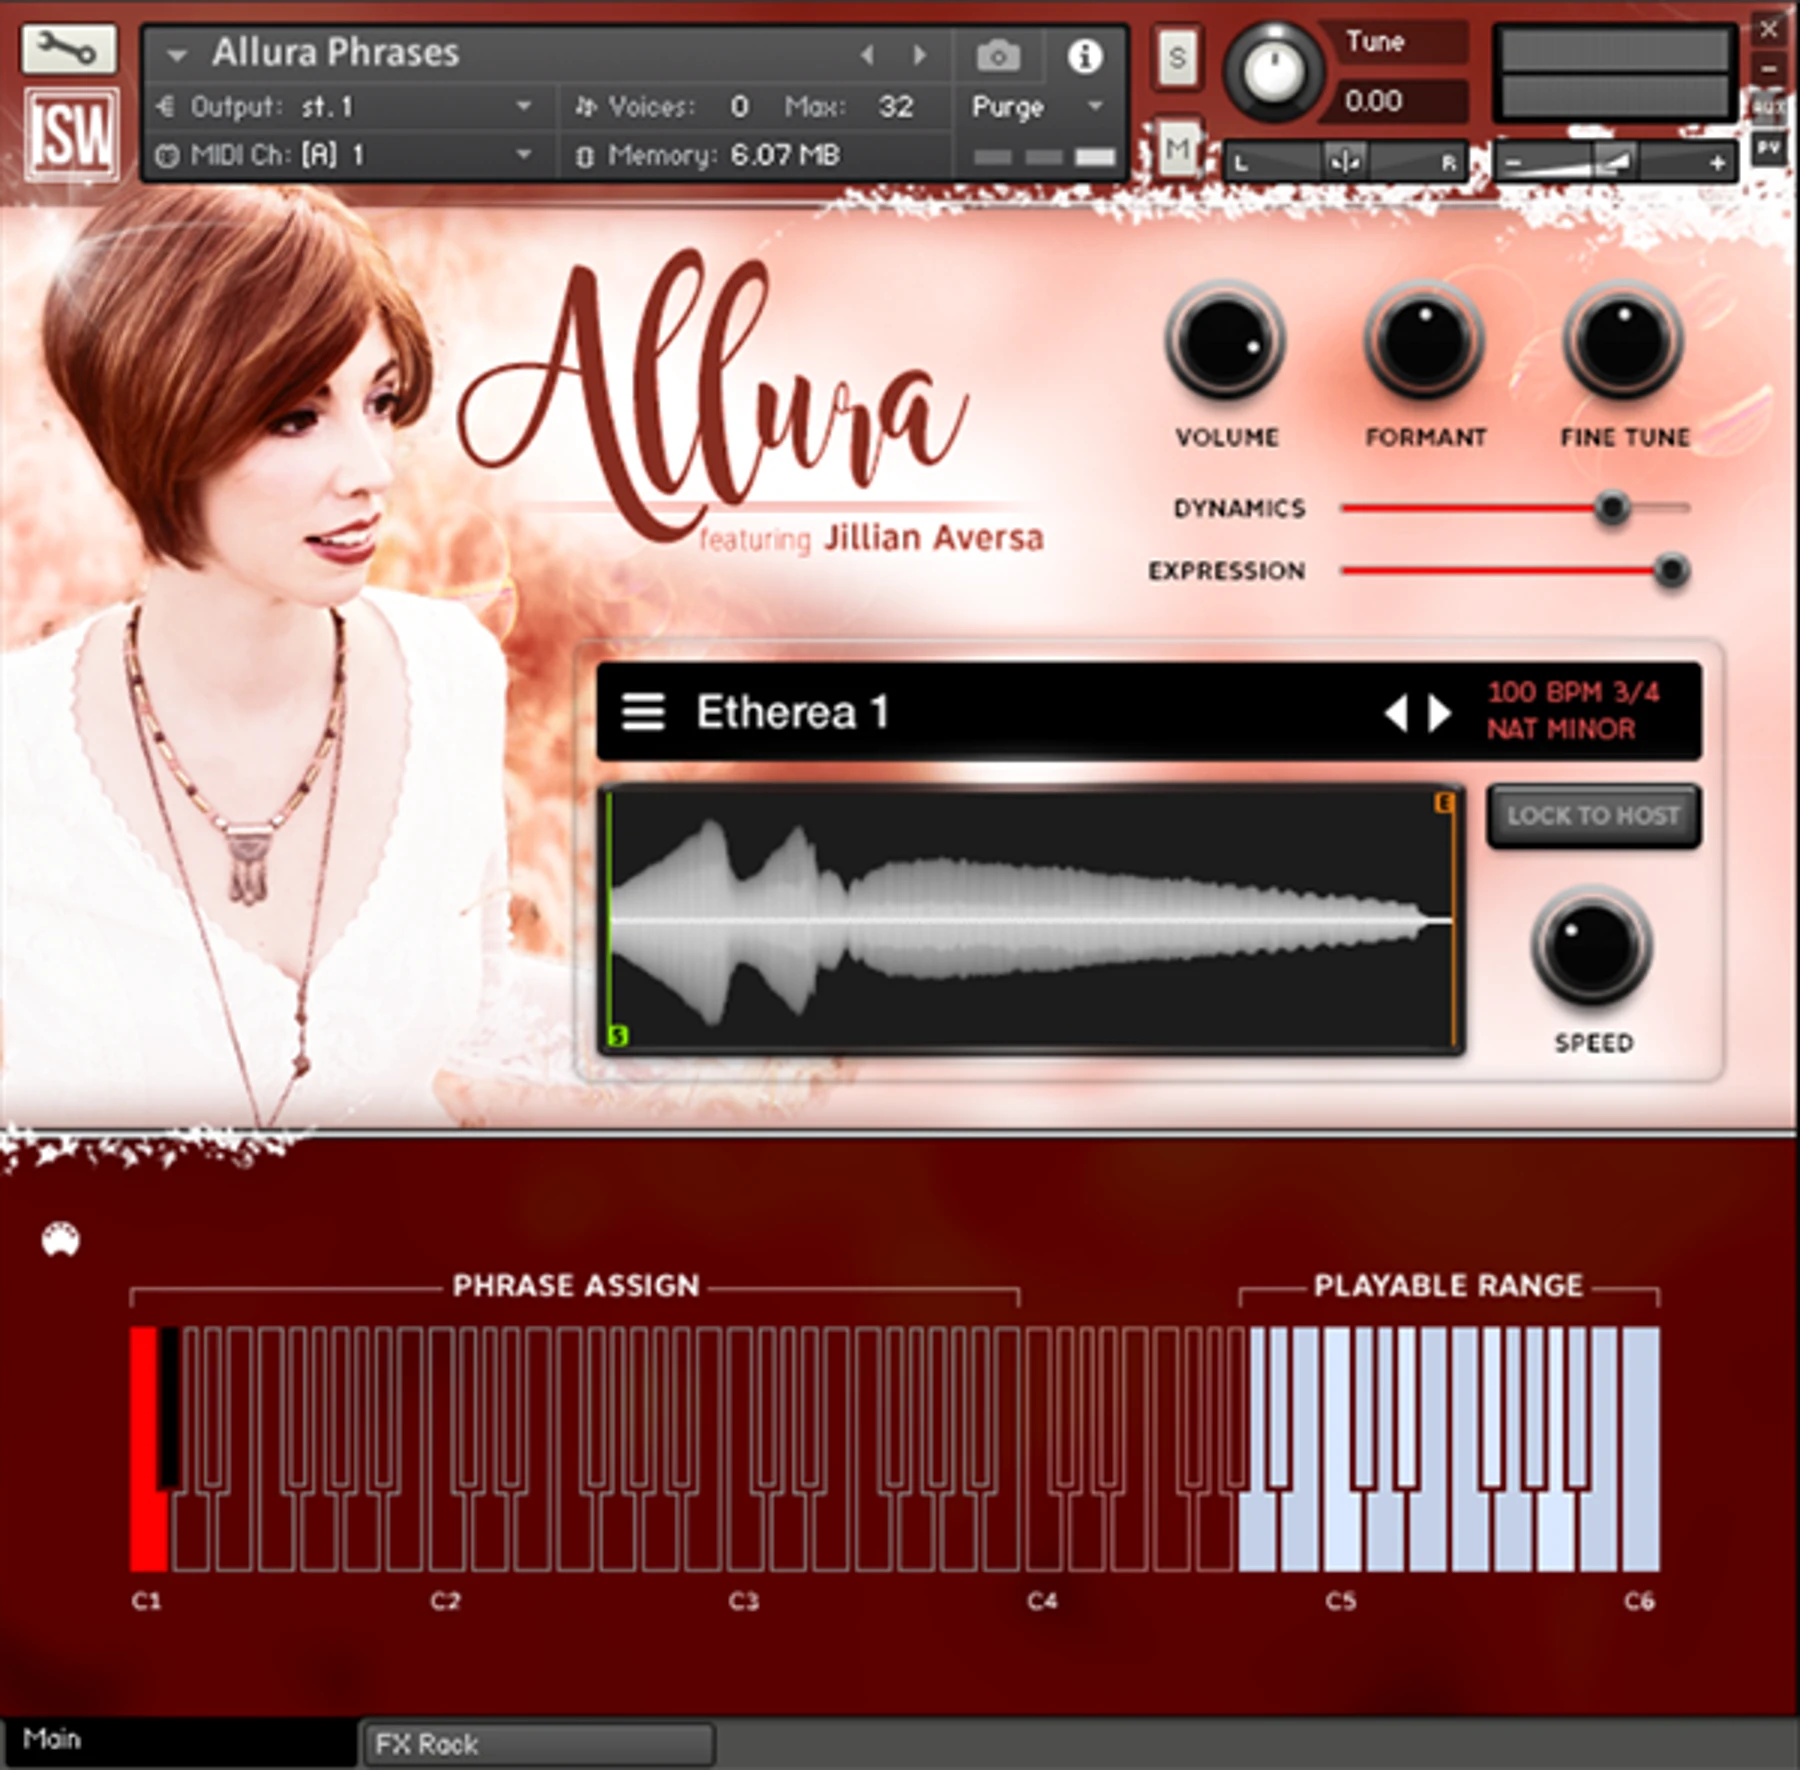Click the VOLUME knob
1800x1770 pixels.
(1225, 341)
